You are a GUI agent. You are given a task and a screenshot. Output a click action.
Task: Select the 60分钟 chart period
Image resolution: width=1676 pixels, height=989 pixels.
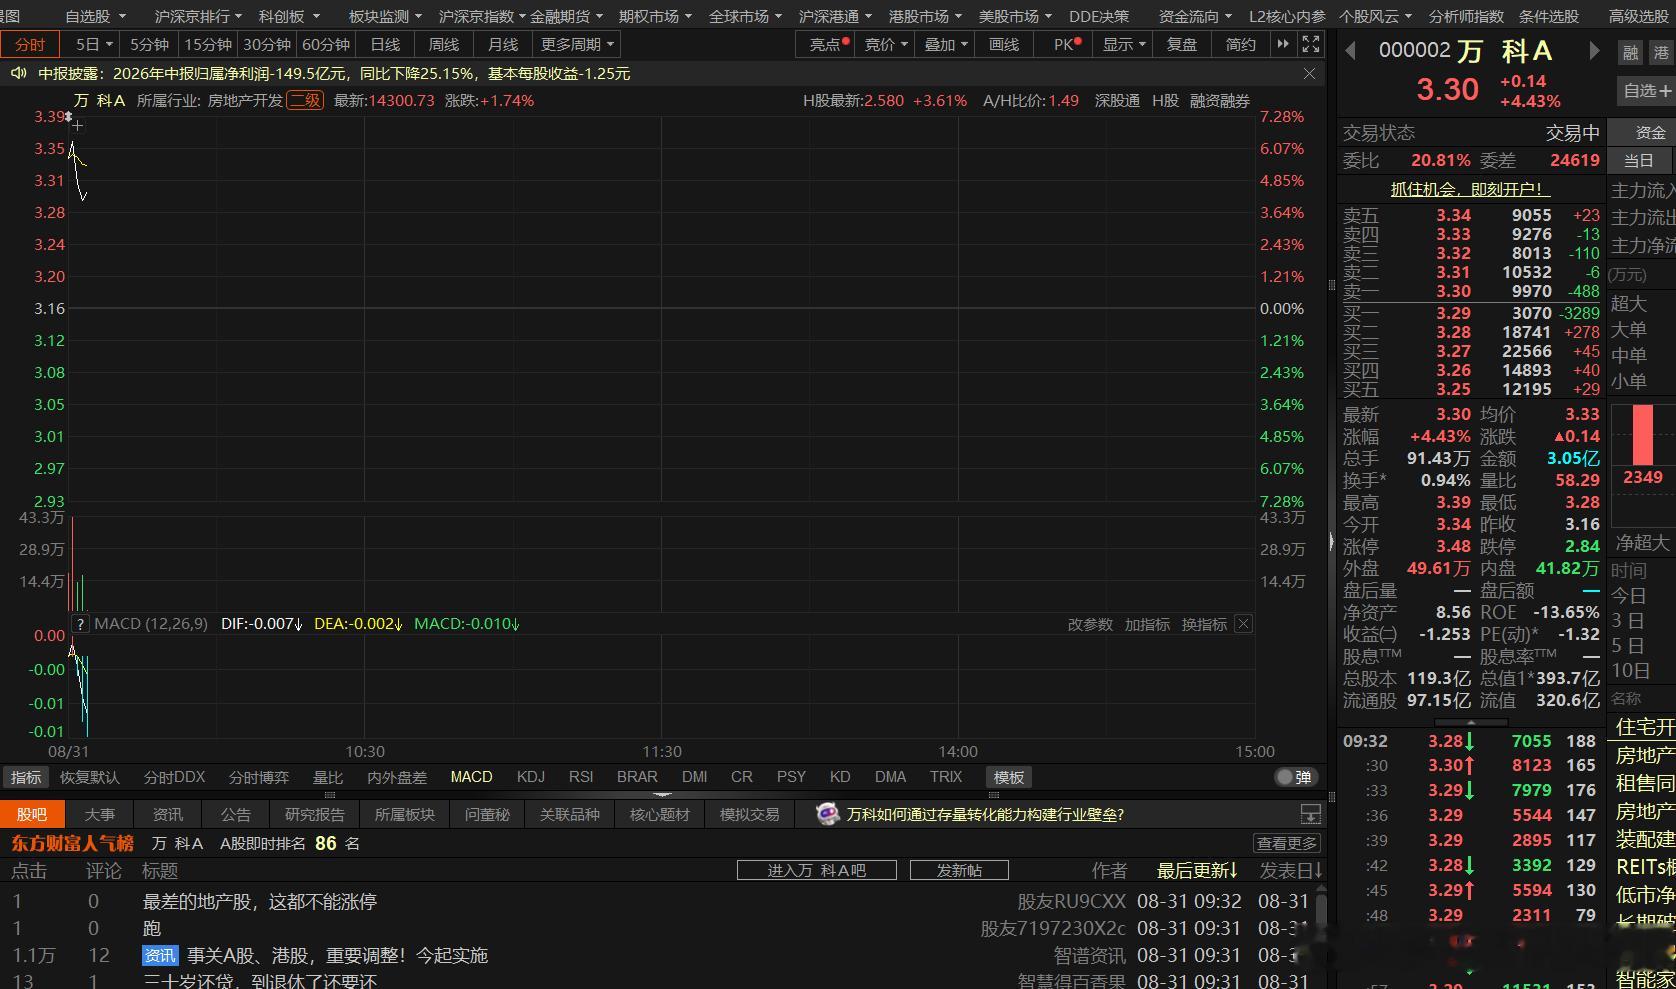tap(326, 44)
